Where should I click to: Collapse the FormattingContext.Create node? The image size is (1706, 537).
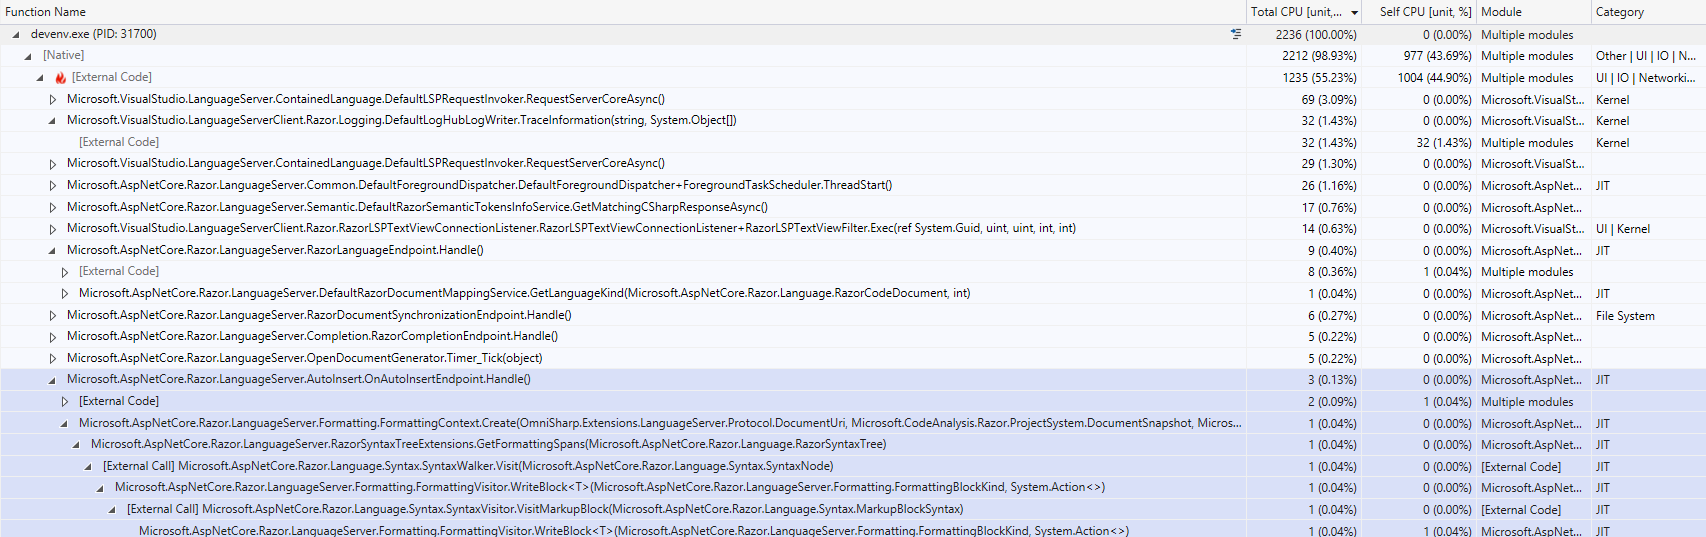pyautogui.click(x=64, y=423)
